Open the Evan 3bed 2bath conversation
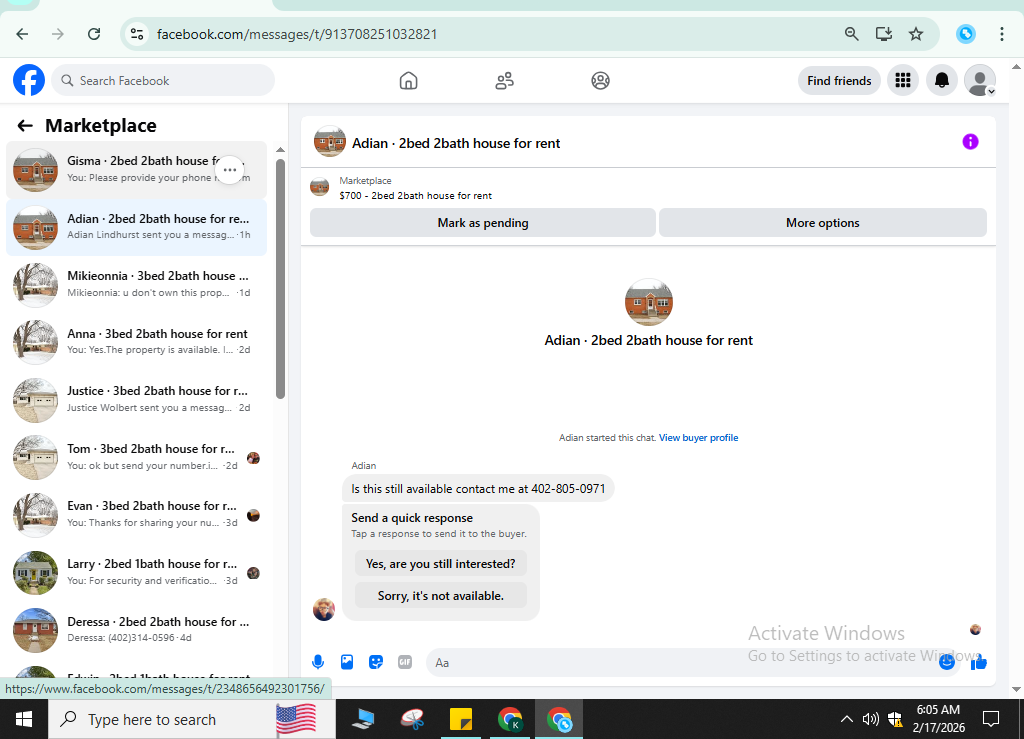The height and width of the screenshot is (739, 1024). tap(136, 514)
